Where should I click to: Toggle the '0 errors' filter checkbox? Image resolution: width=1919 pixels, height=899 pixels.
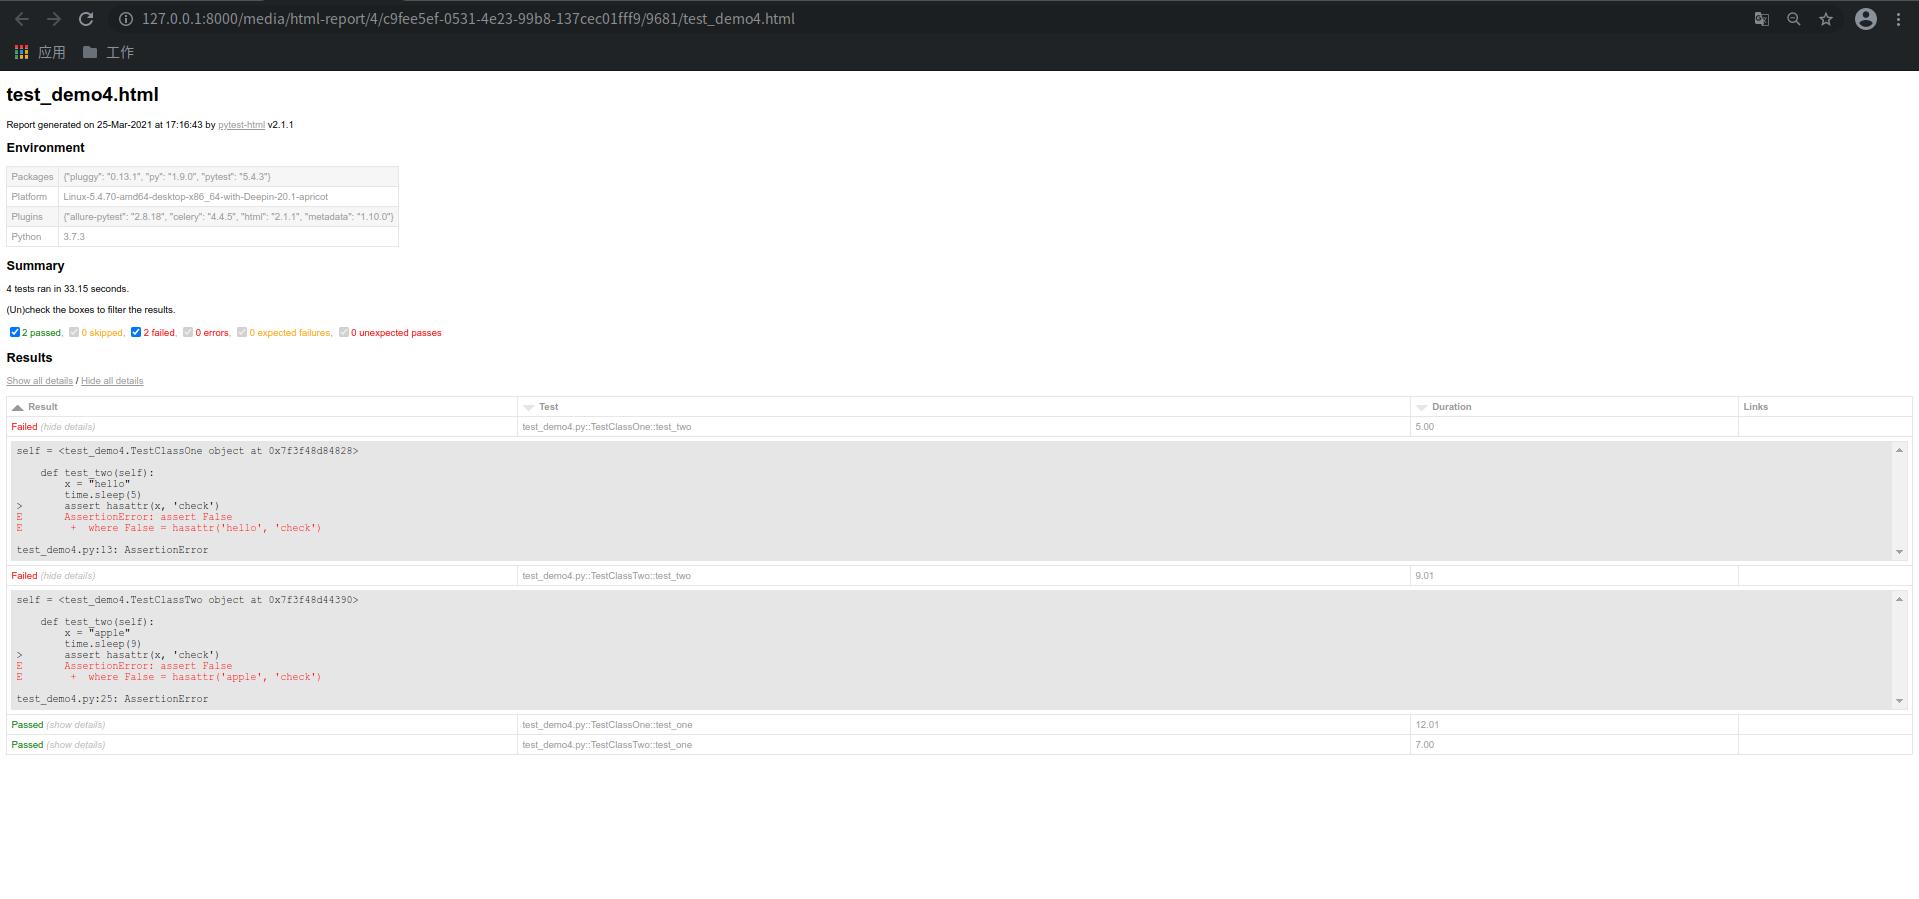click(x=188, y=332)
